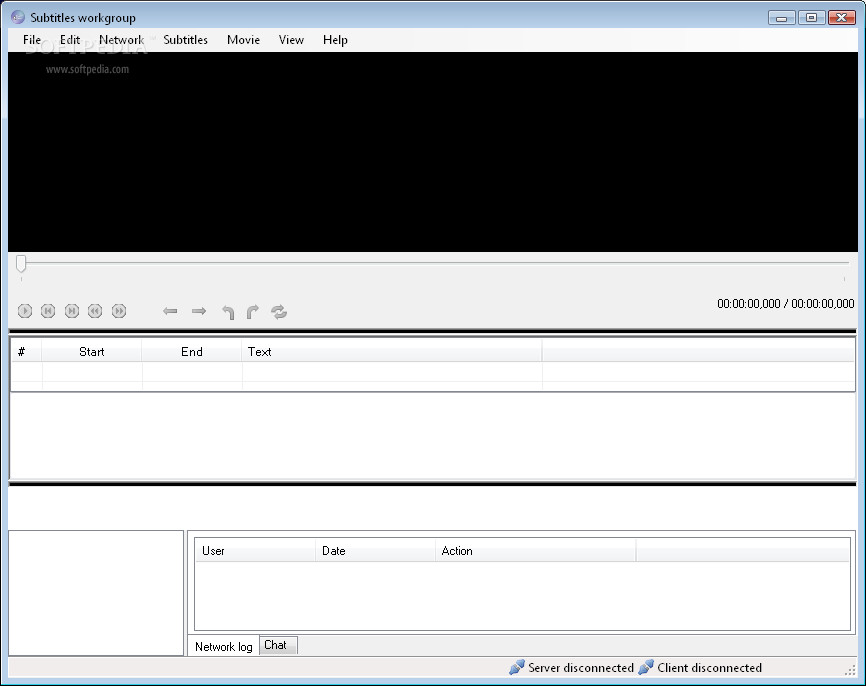
Task: Click the black video preview area
Action: pos(433,152)
